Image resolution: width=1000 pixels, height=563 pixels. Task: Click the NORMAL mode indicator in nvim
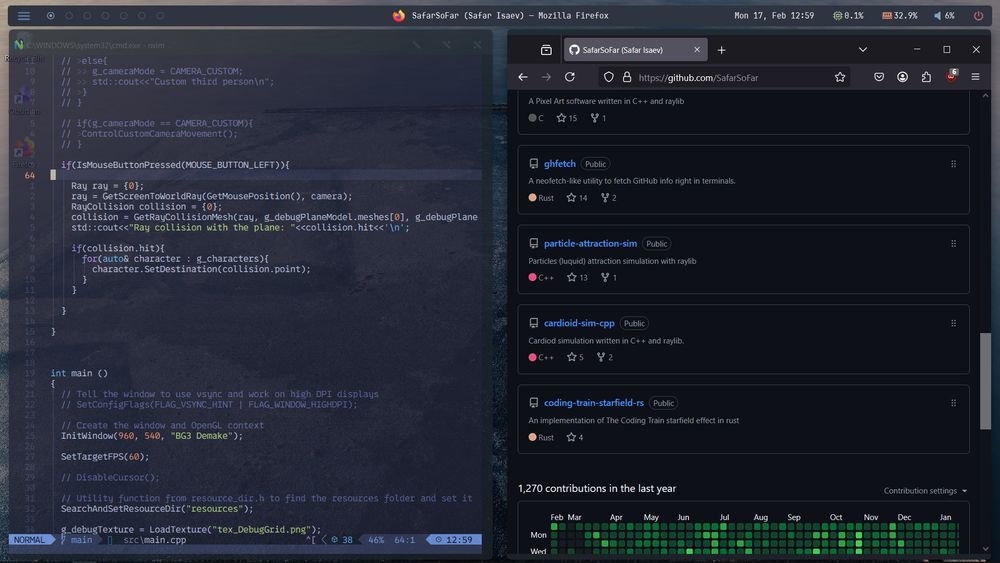[x=29, y=540]
